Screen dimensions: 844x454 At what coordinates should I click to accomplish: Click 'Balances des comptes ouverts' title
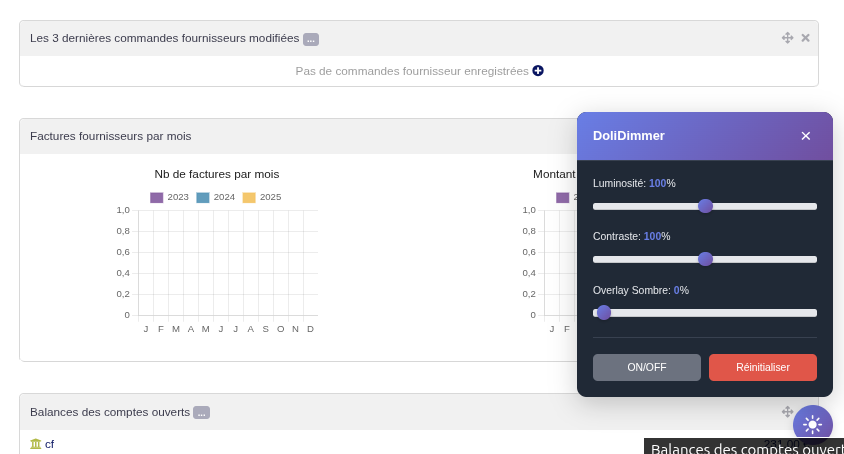pos(110,413)
